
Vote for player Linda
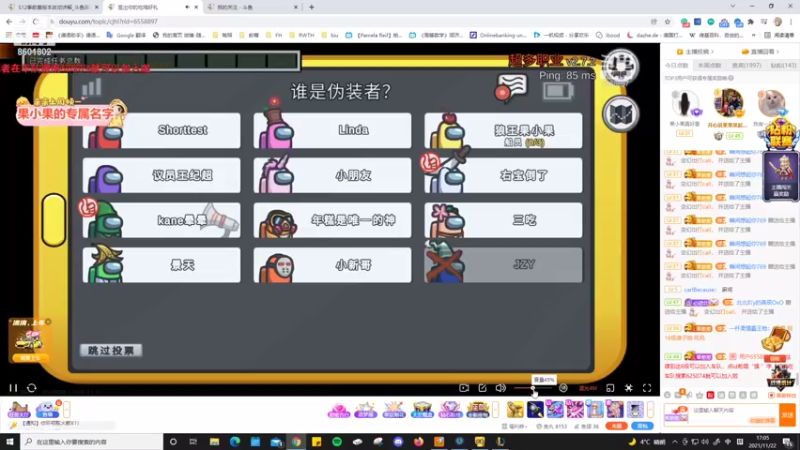(332, 130)
